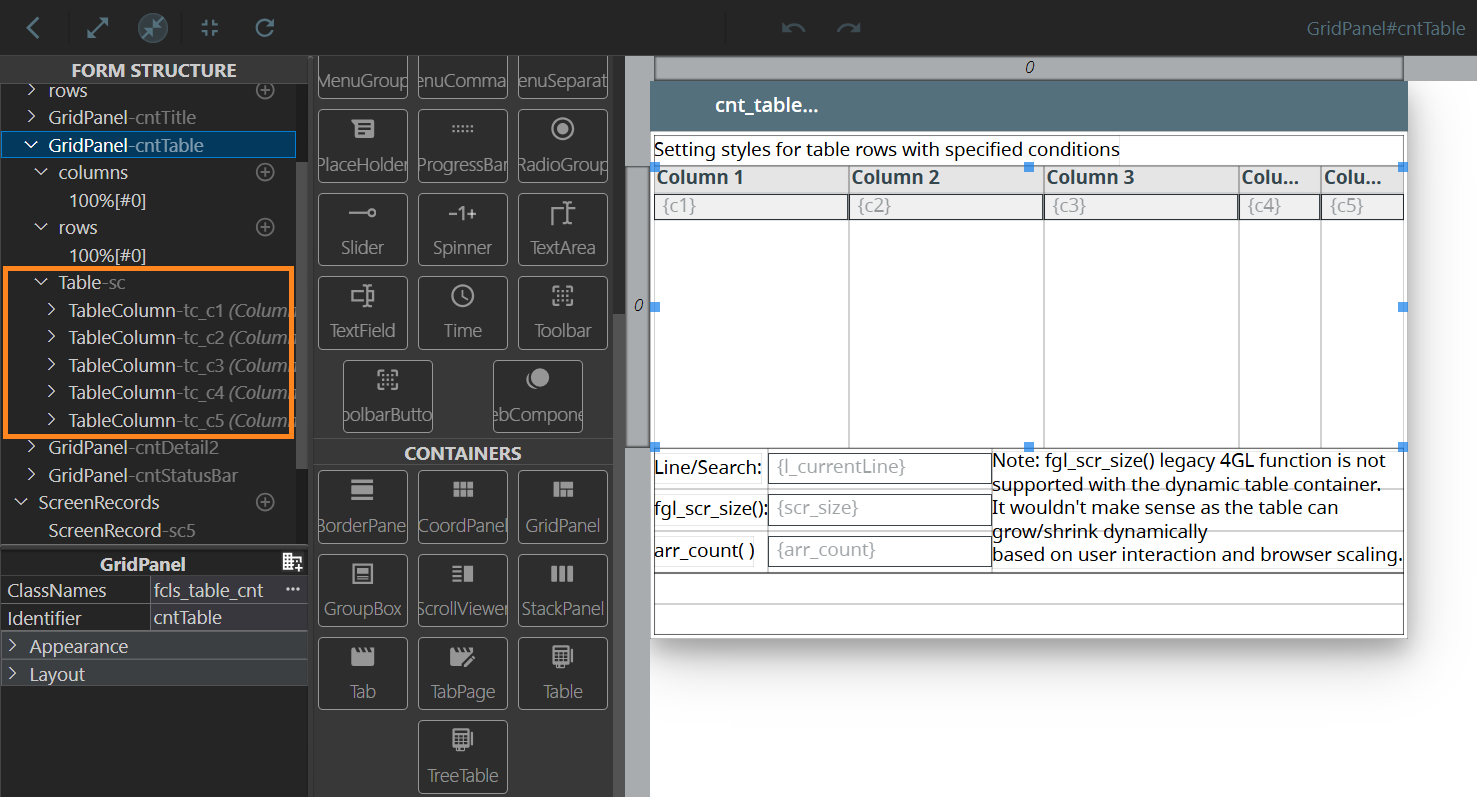Click the back arrow in top toolbar
This screenshot has height=797, width=1477.
coord(33,28)
